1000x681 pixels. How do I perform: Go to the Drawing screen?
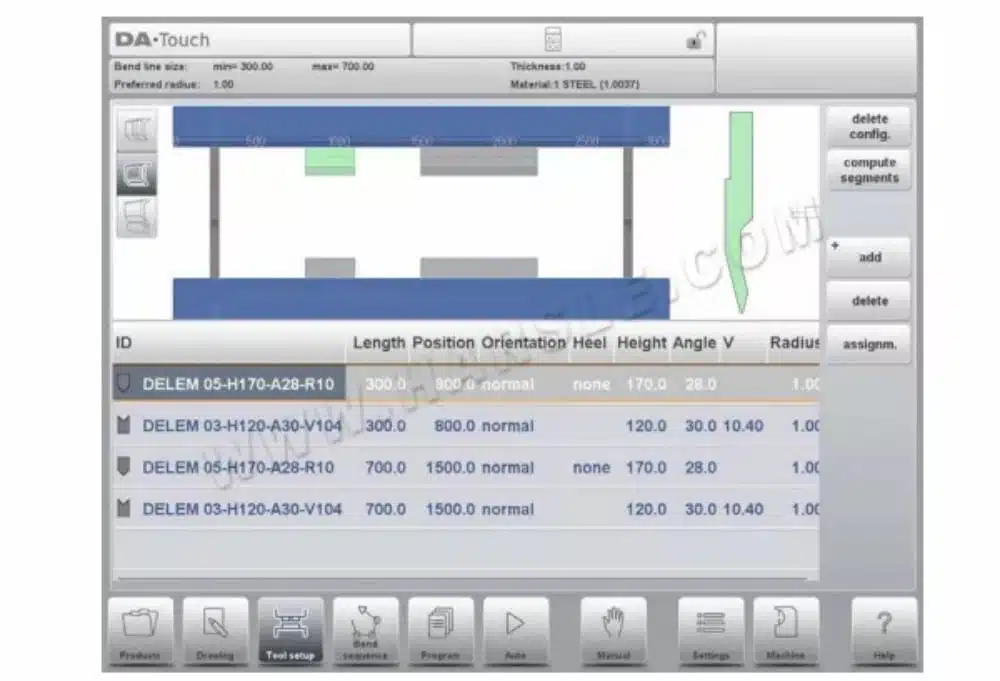[x=215, y=630]
